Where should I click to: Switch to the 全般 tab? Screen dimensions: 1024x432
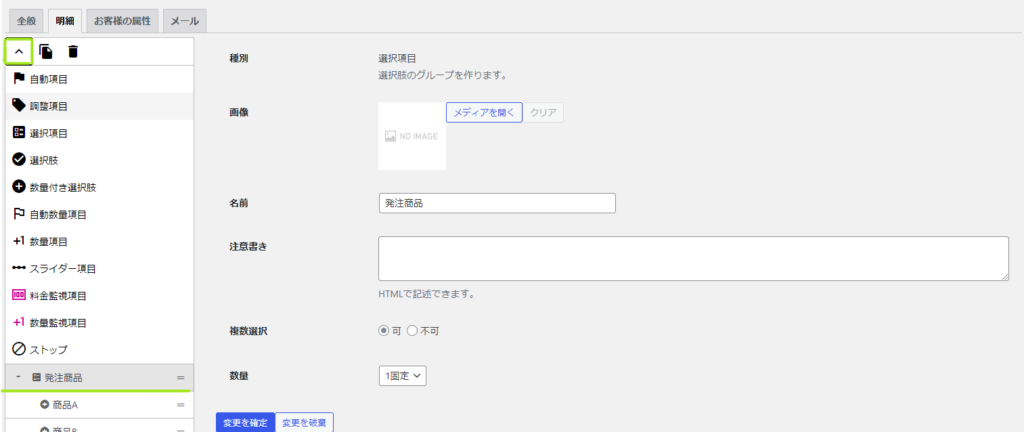tap(26, 20)
